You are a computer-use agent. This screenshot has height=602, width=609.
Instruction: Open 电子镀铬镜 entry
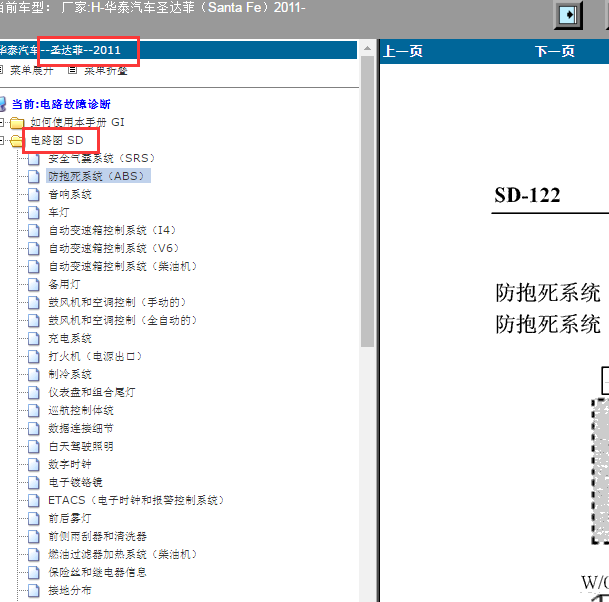75,482
